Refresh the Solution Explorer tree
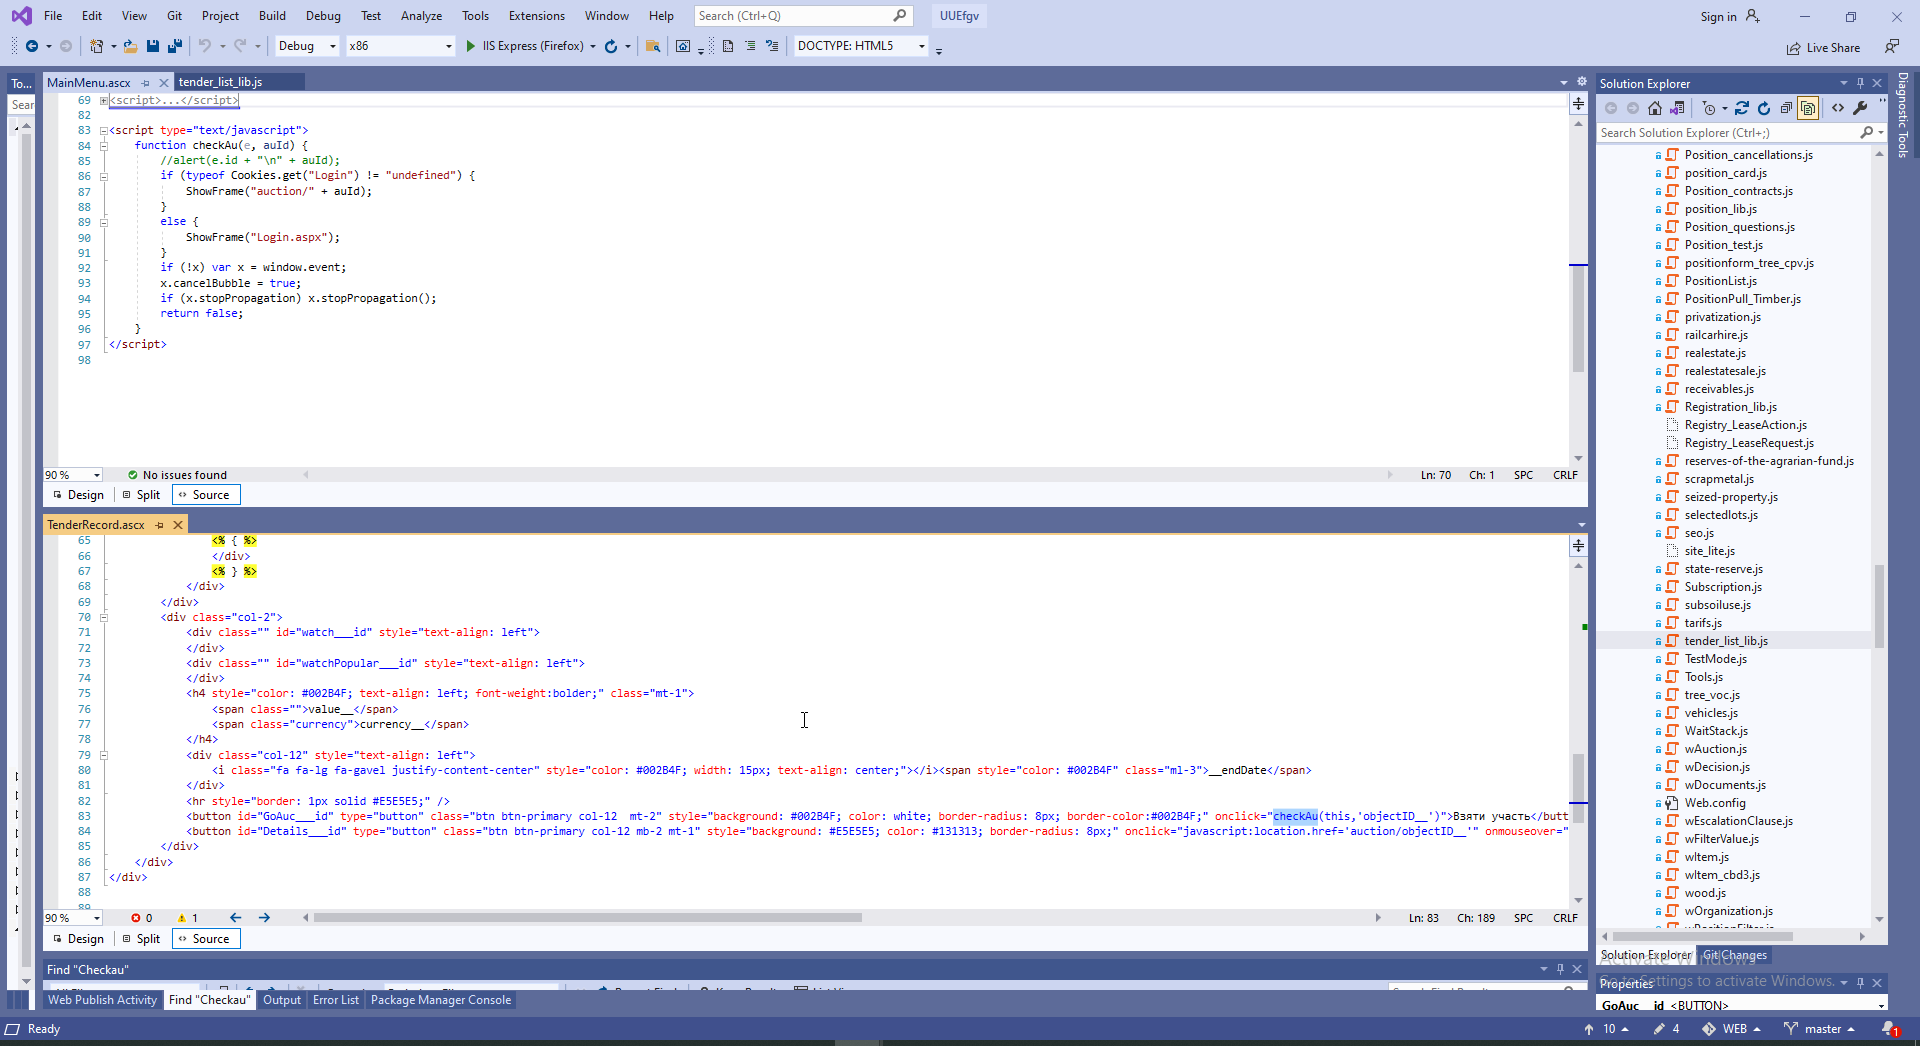 (1764, 108)
